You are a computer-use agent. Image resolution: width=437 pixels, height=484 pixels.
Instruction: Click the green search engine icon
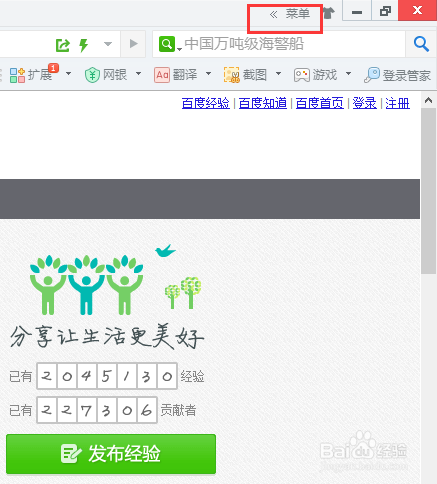(x=167, y=44)
